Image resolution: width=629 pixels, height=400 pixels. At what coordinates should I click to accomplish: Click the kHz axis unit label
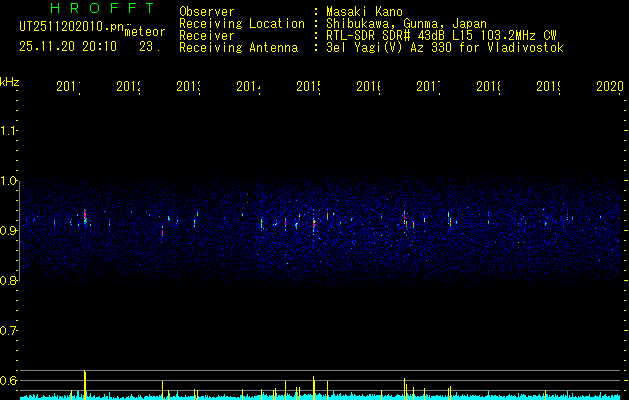(10, 82)
